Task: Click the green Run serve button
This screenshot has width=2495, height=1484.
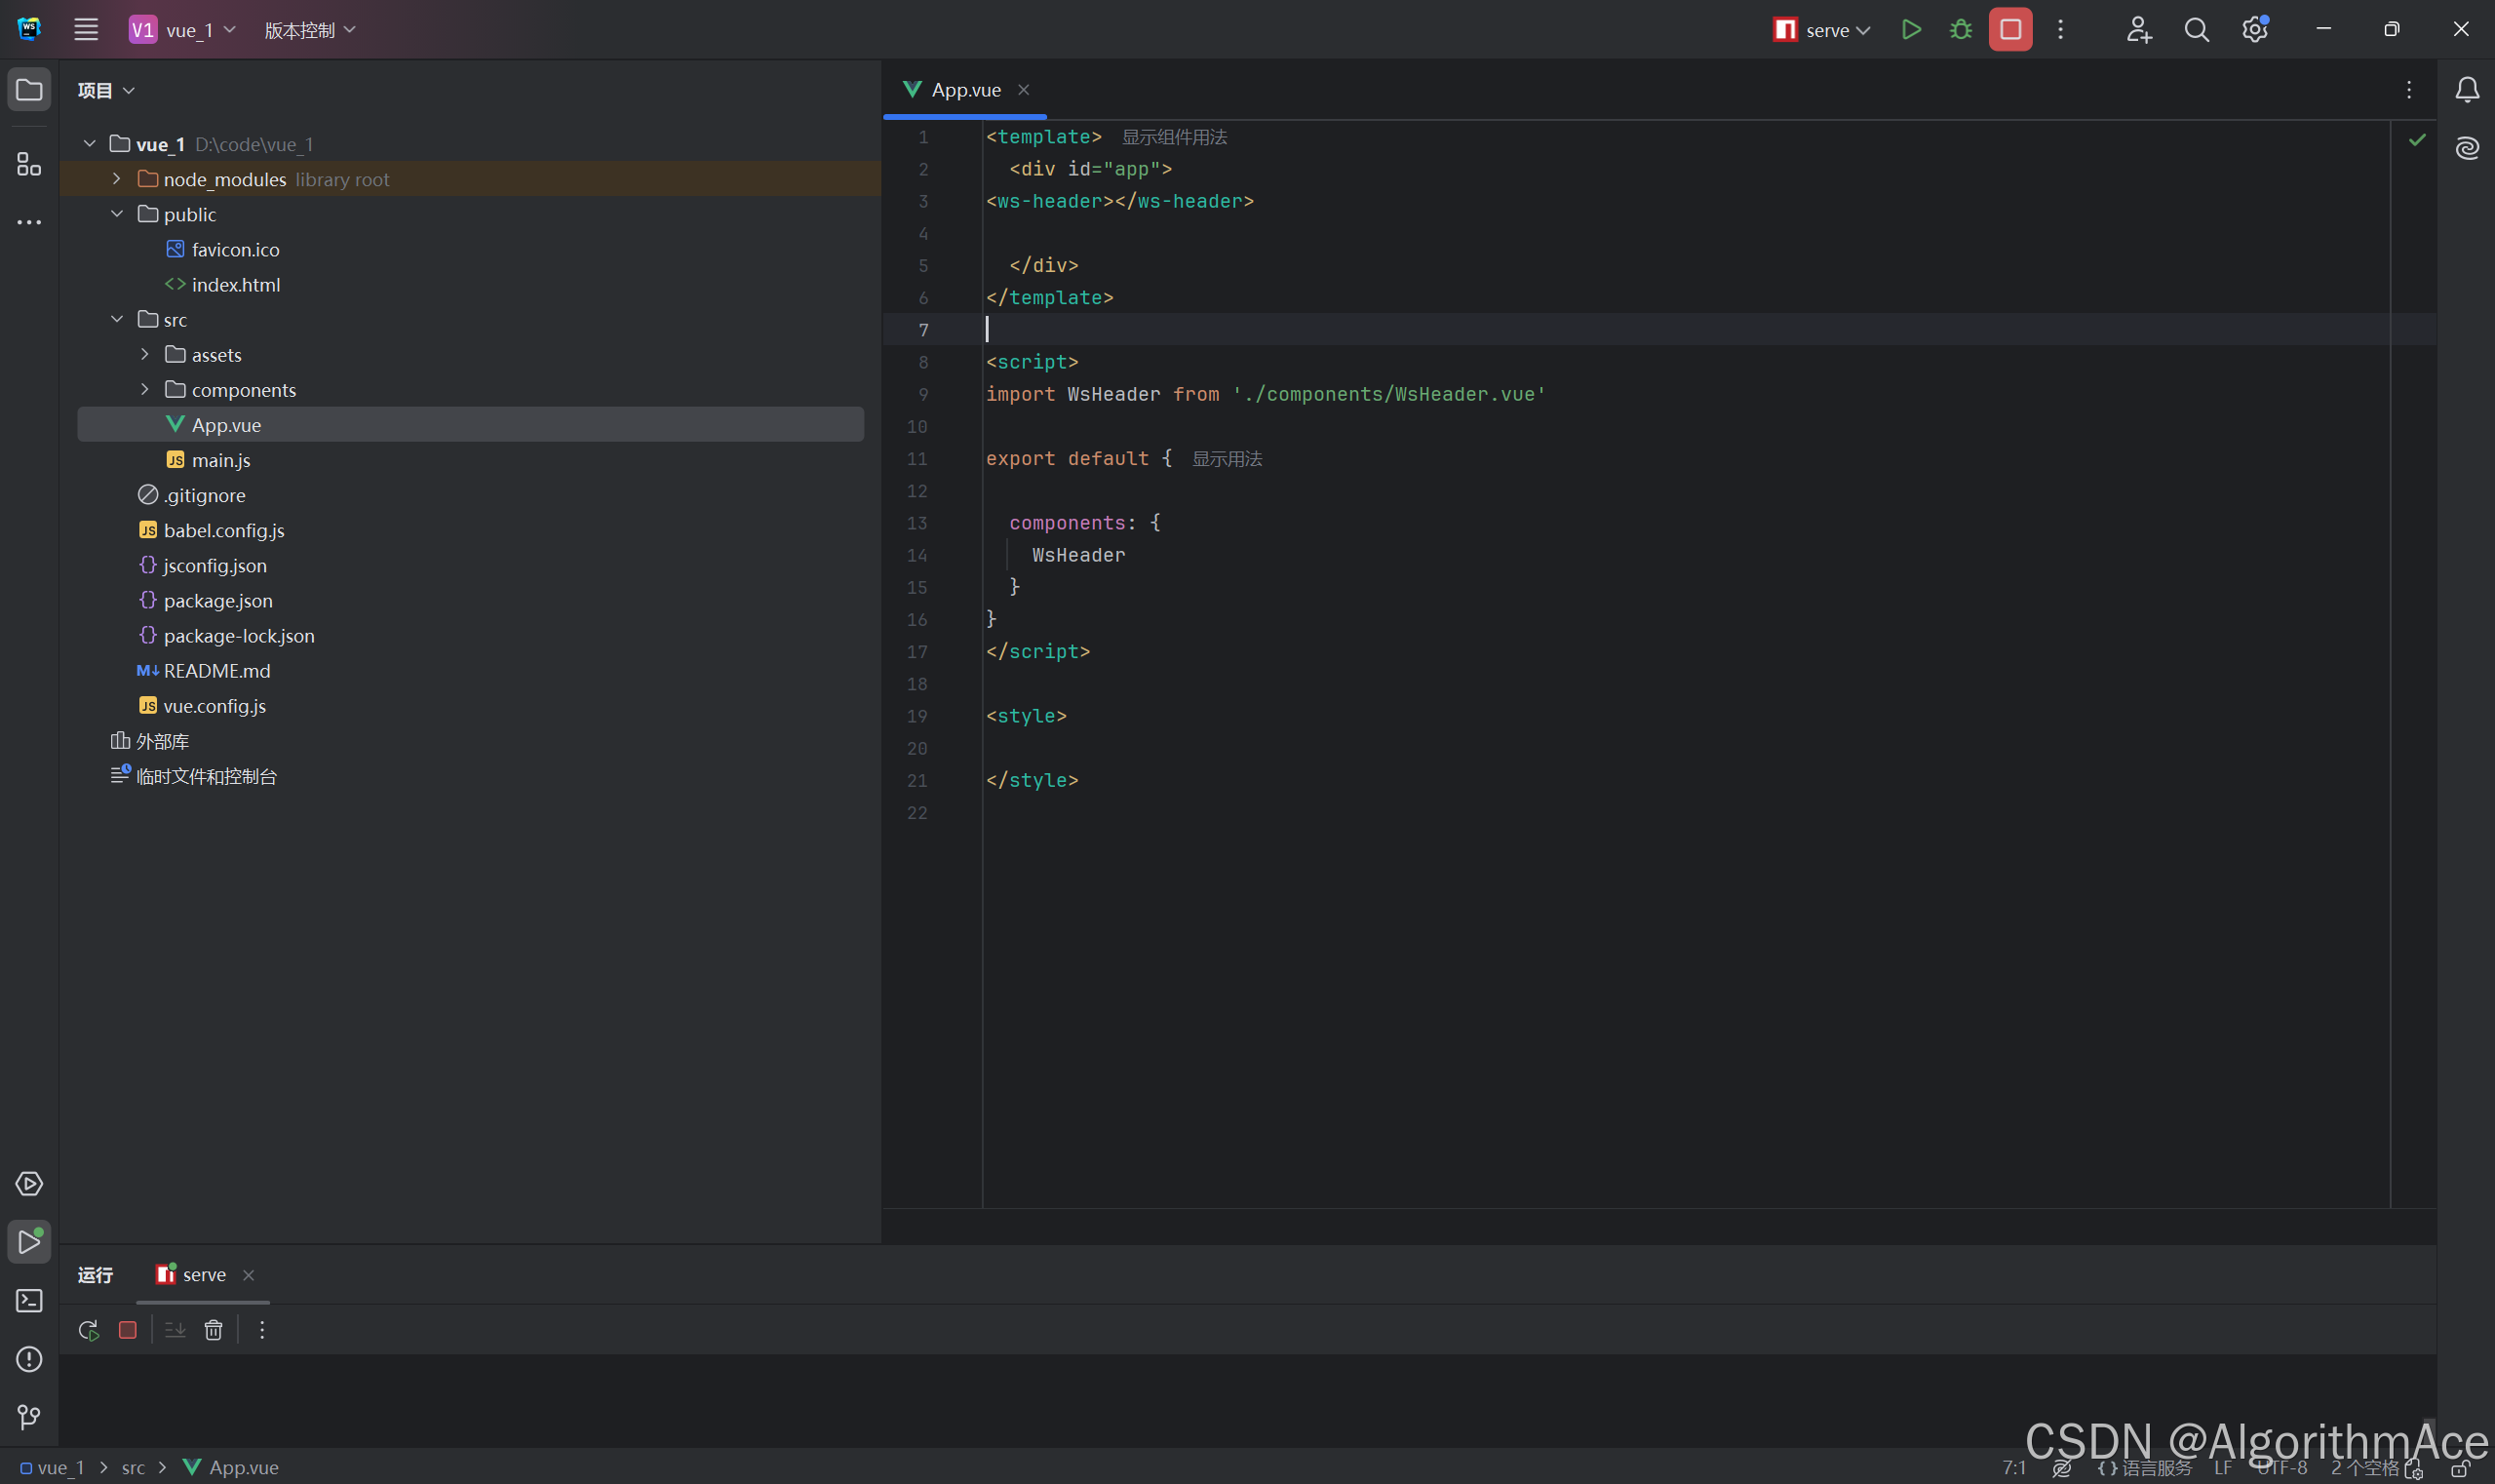Action: coord(1911,30)
